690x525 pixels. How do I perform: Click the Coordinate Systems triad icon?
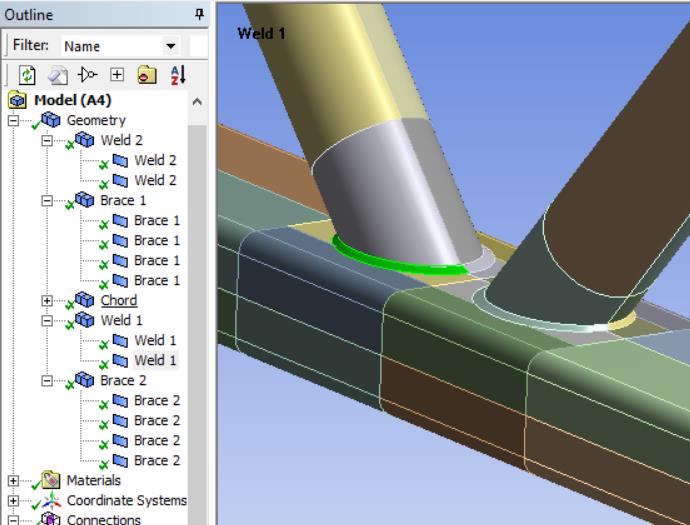(x=51, y=500)
